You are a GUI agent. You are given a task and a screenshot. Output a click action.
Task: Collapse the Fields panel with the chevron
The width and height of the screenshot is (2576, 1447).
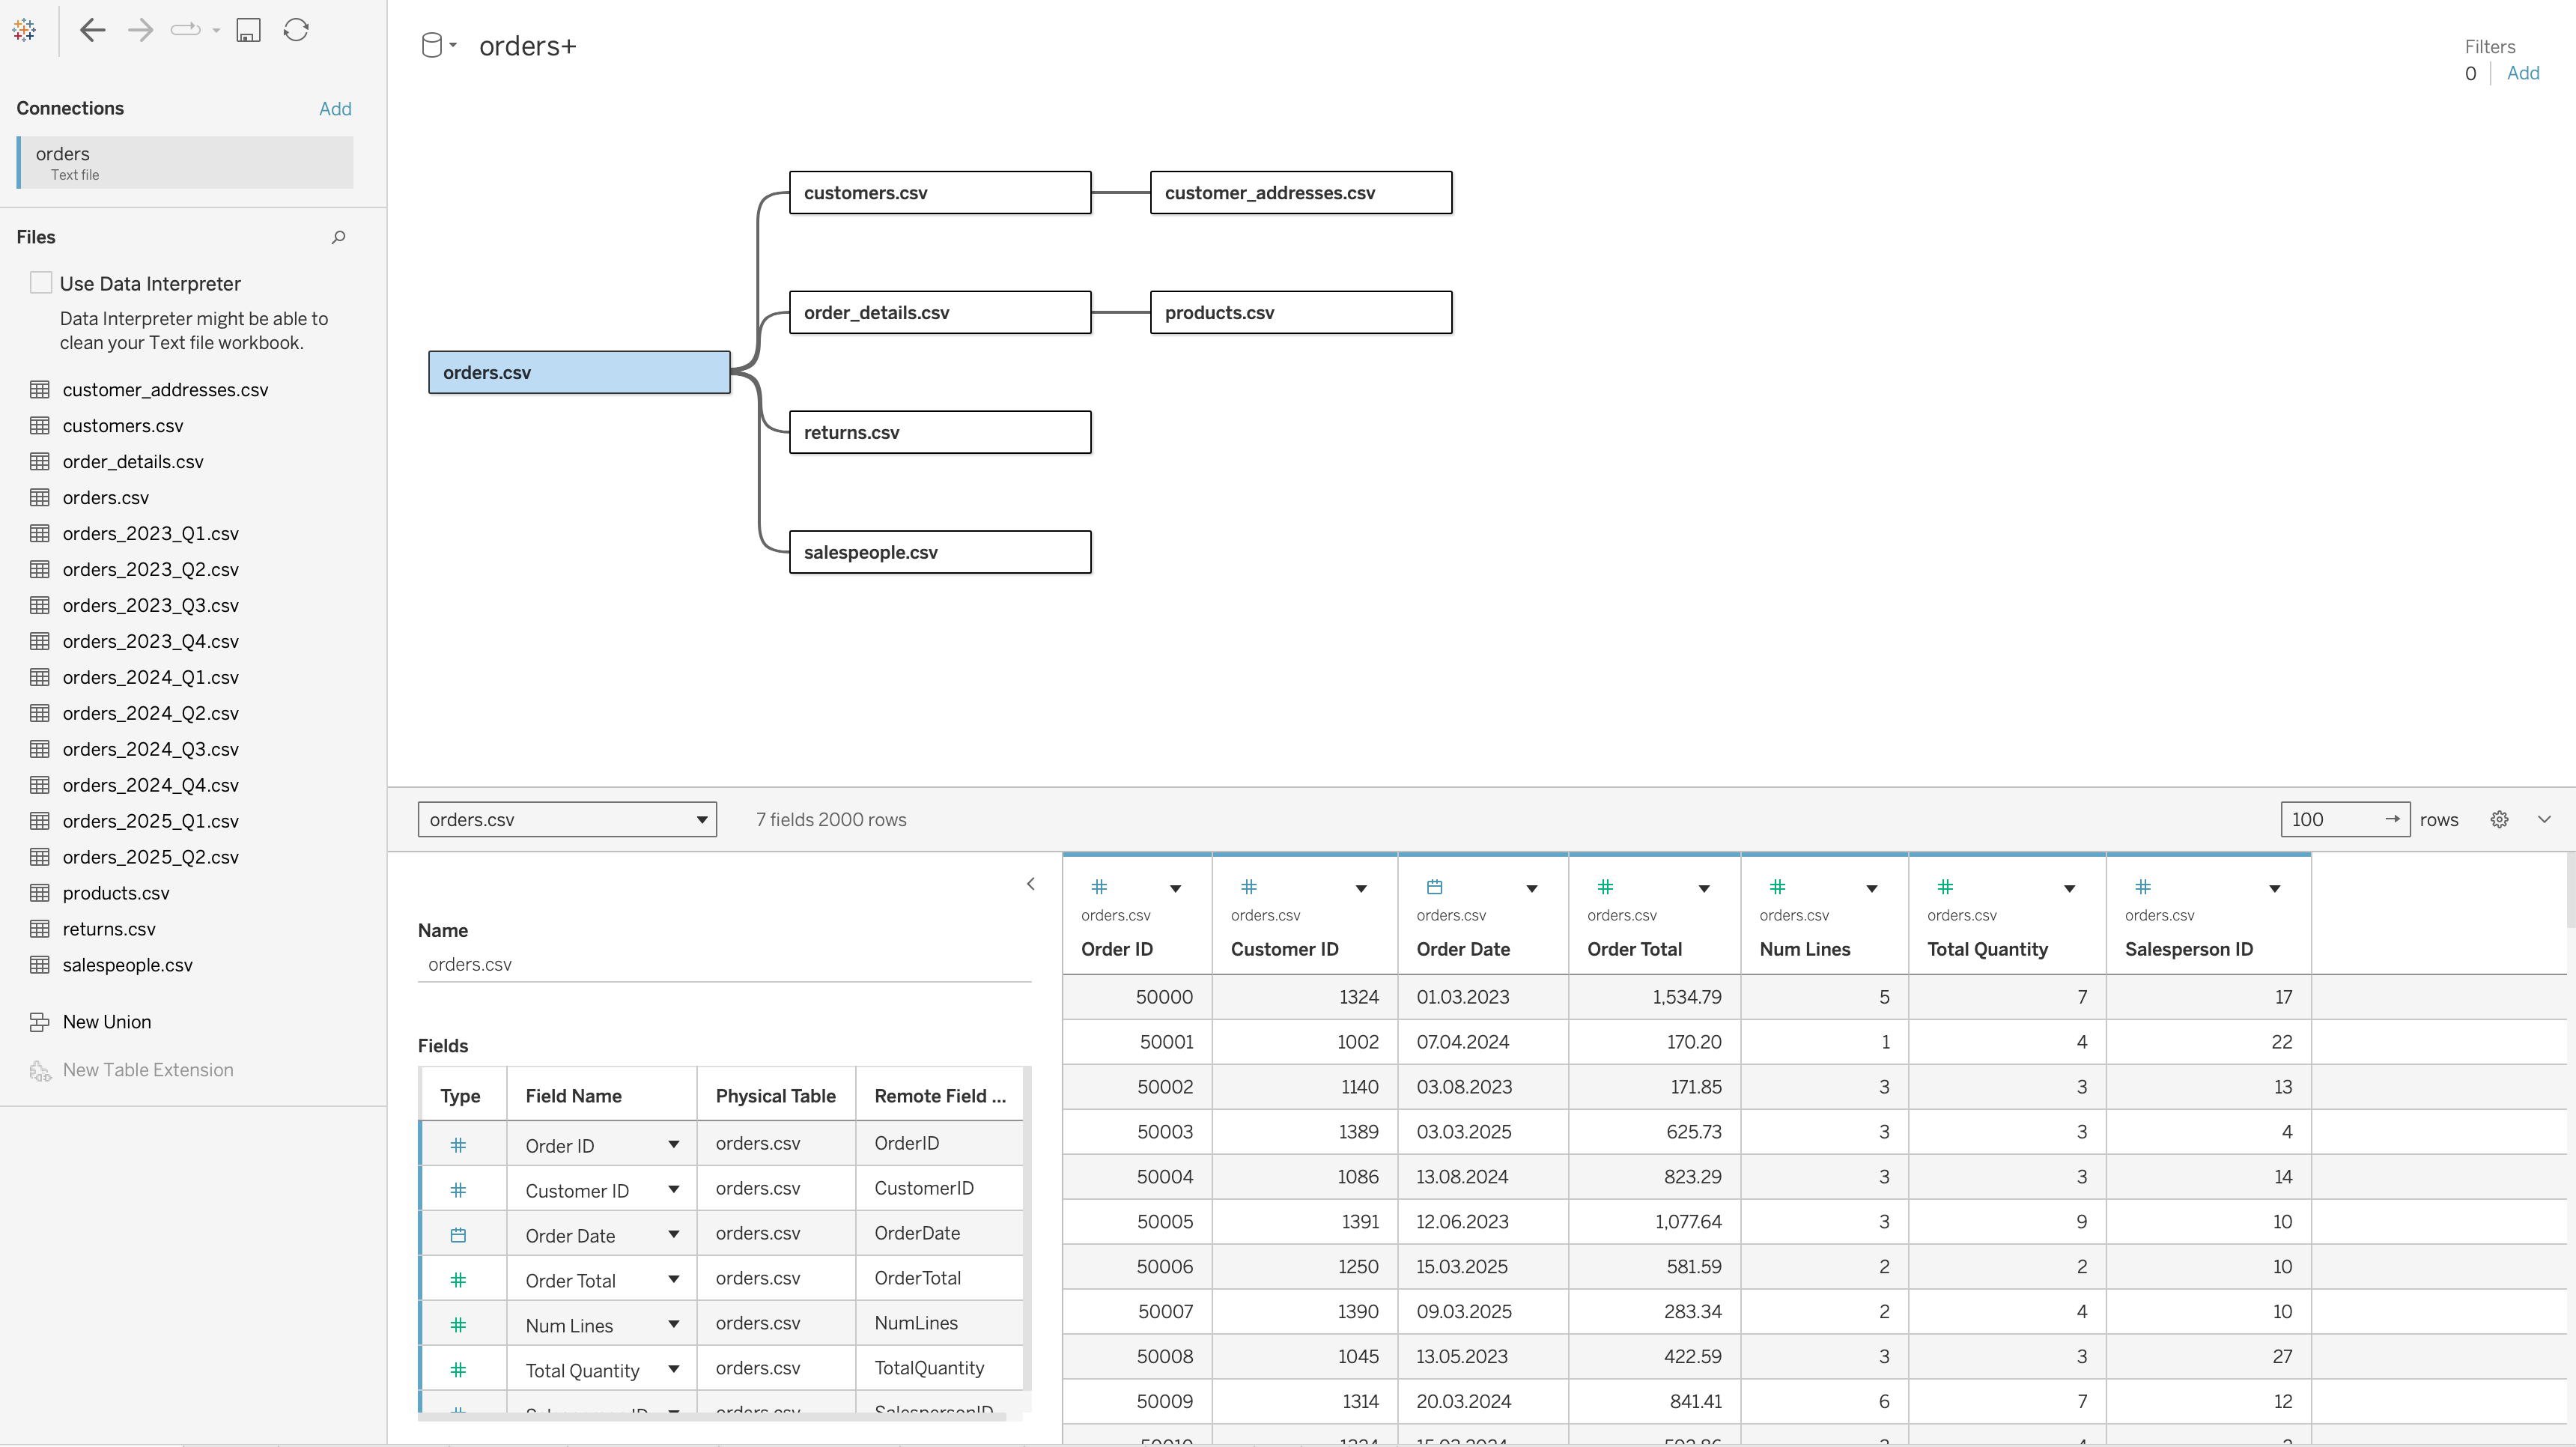(1031, 884)
